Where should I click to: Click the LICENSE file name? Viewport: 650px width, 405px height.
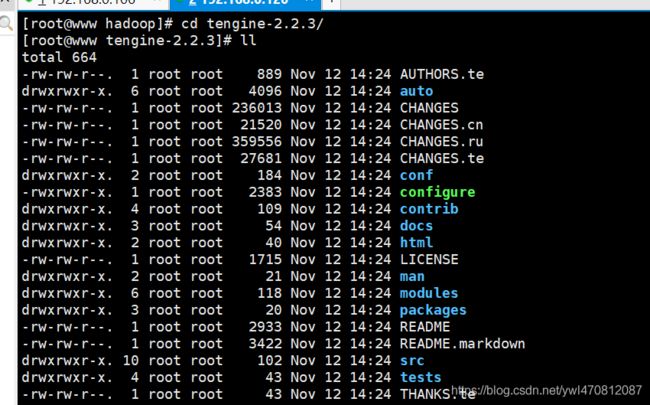coord(429,259)
